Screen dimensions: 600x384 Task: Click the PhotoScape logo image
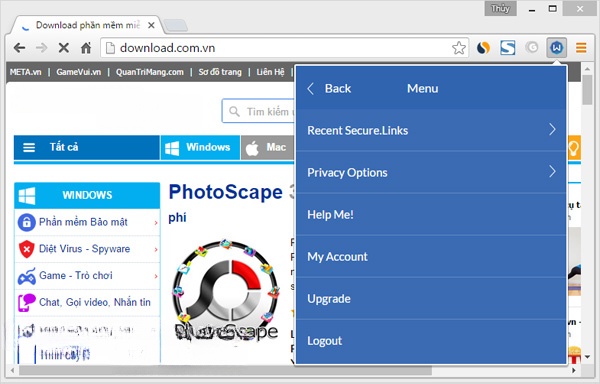(226, 290)
